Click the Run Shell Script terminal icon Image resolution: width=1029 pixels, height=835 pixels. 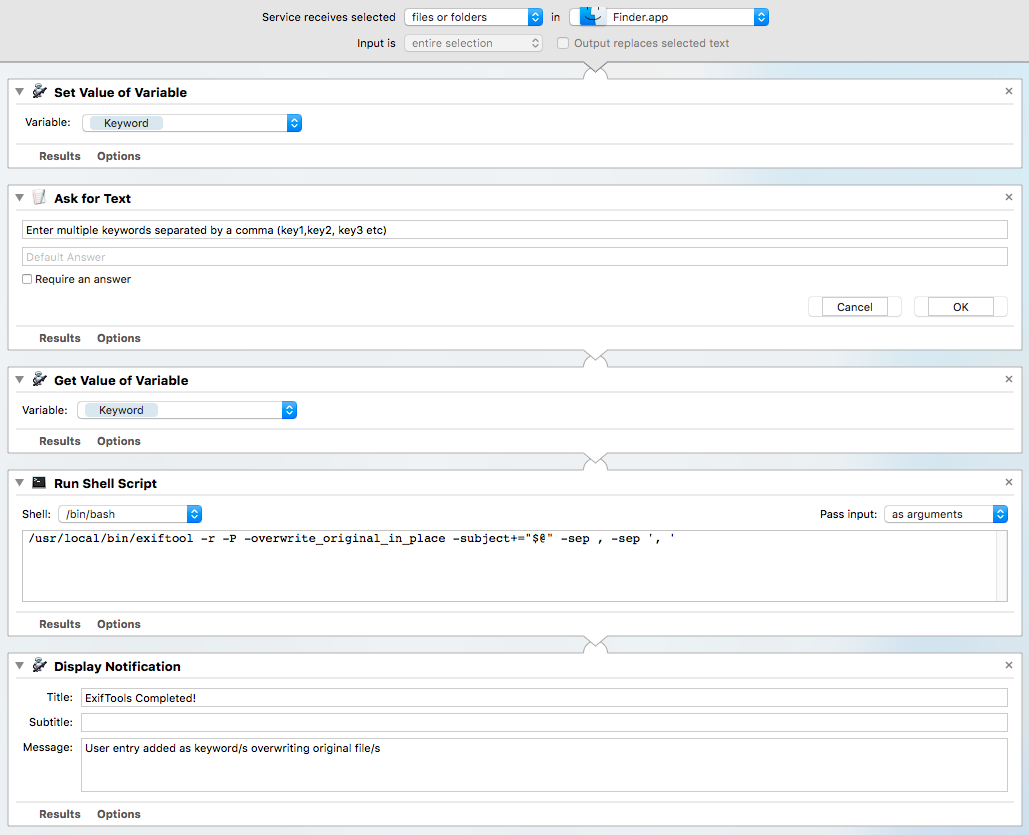point(39,482)
